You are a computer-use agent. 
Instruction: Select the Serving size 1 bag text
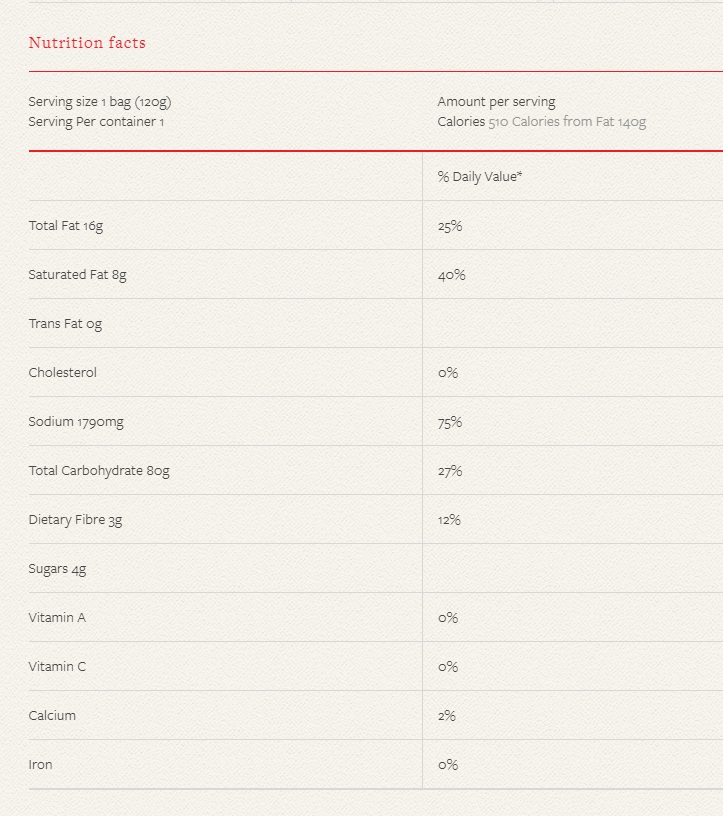tap(100, 102)
